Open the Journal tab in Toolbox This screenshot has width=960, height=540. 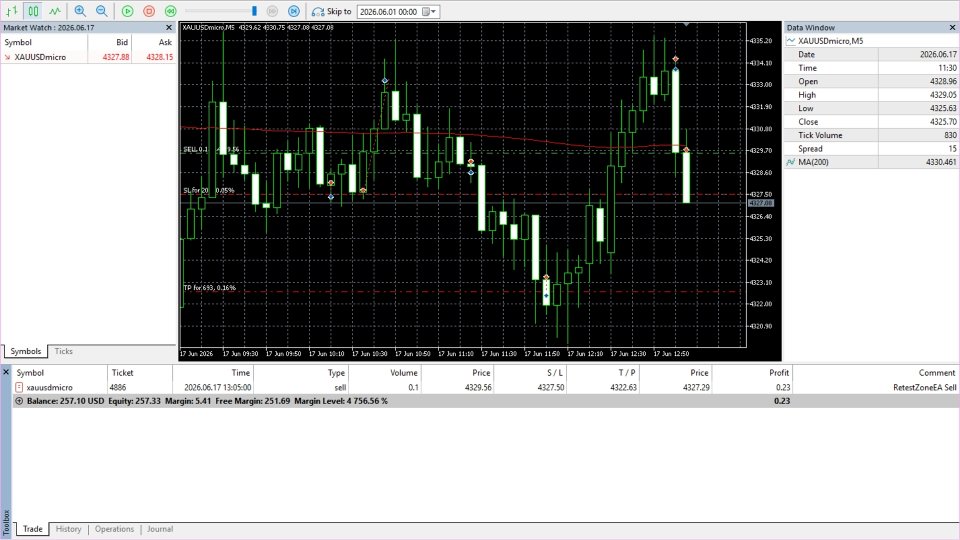[160, 529]
